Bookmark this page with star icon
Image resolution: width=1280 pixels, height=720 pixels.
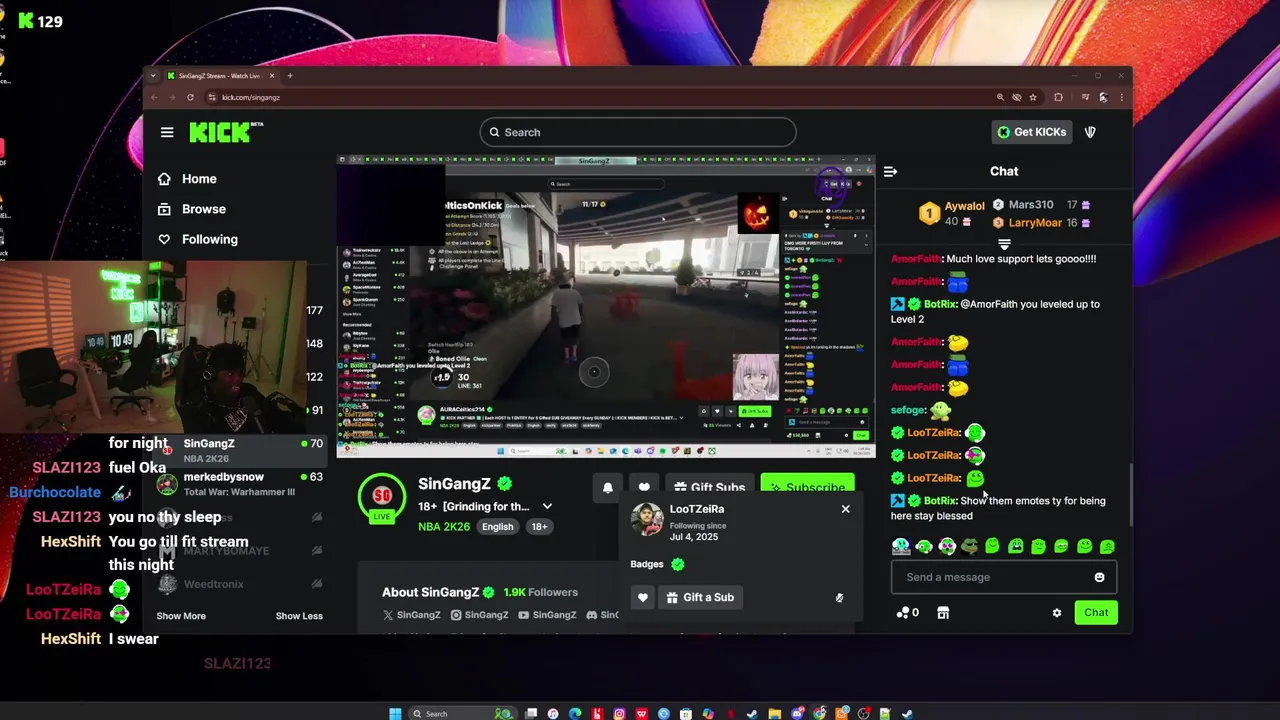[x=1033, y=97]
